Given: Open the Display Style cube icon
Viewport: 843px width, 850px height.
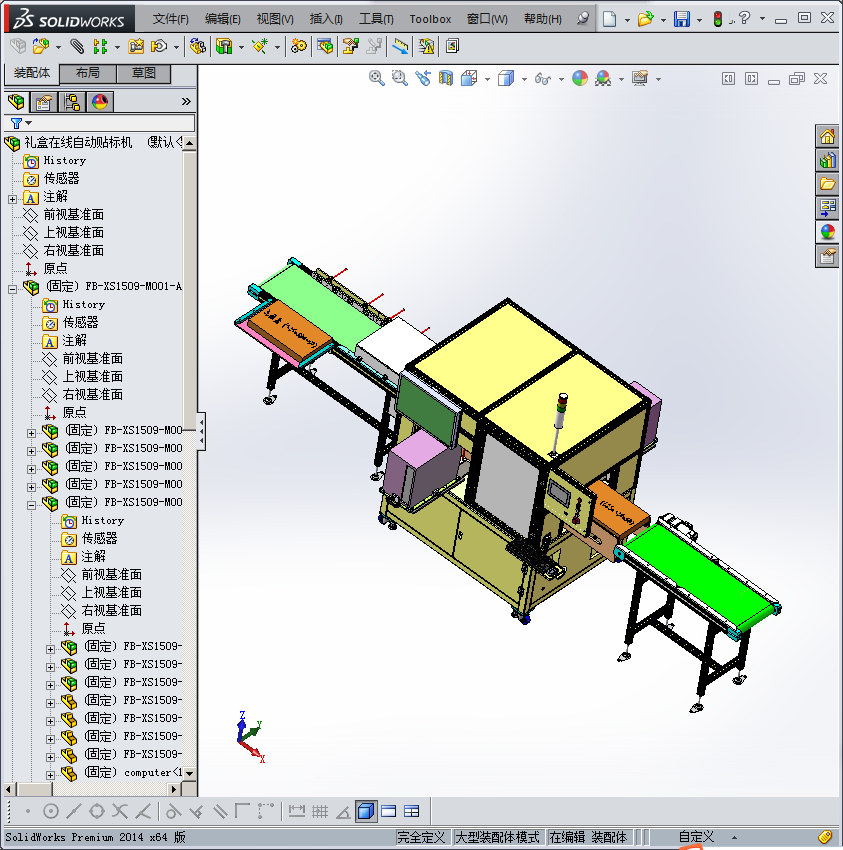Looking at the screenshot, I should (x=505, y=79).
